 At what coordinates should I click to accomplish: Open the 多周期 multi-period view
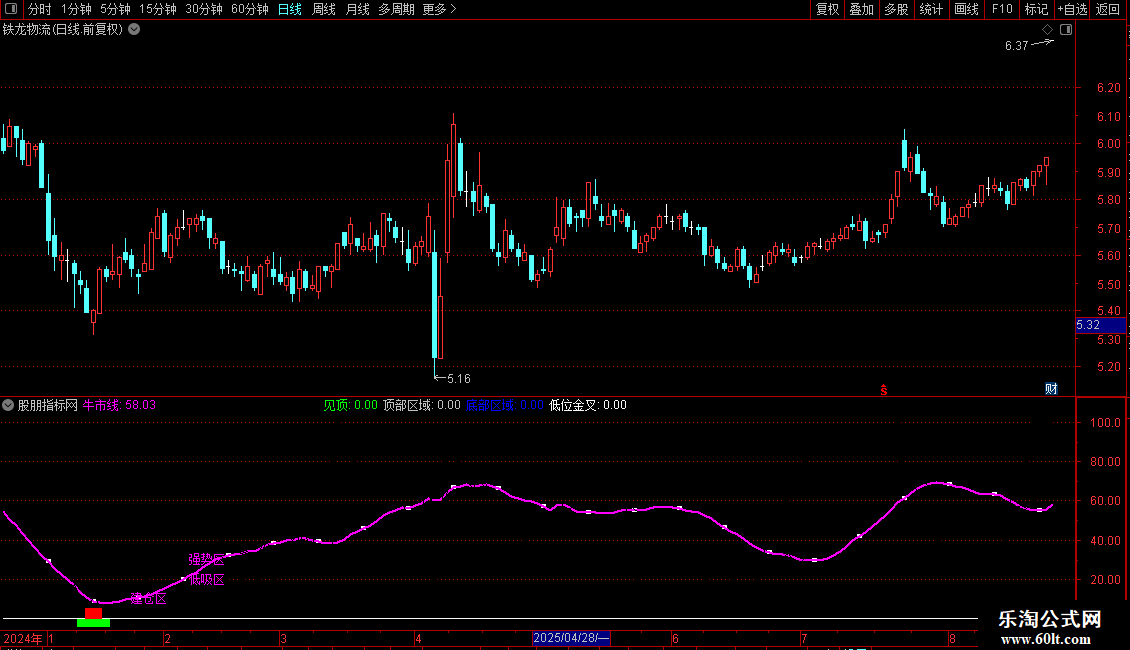pyautogui.click(x=396, y=9)
